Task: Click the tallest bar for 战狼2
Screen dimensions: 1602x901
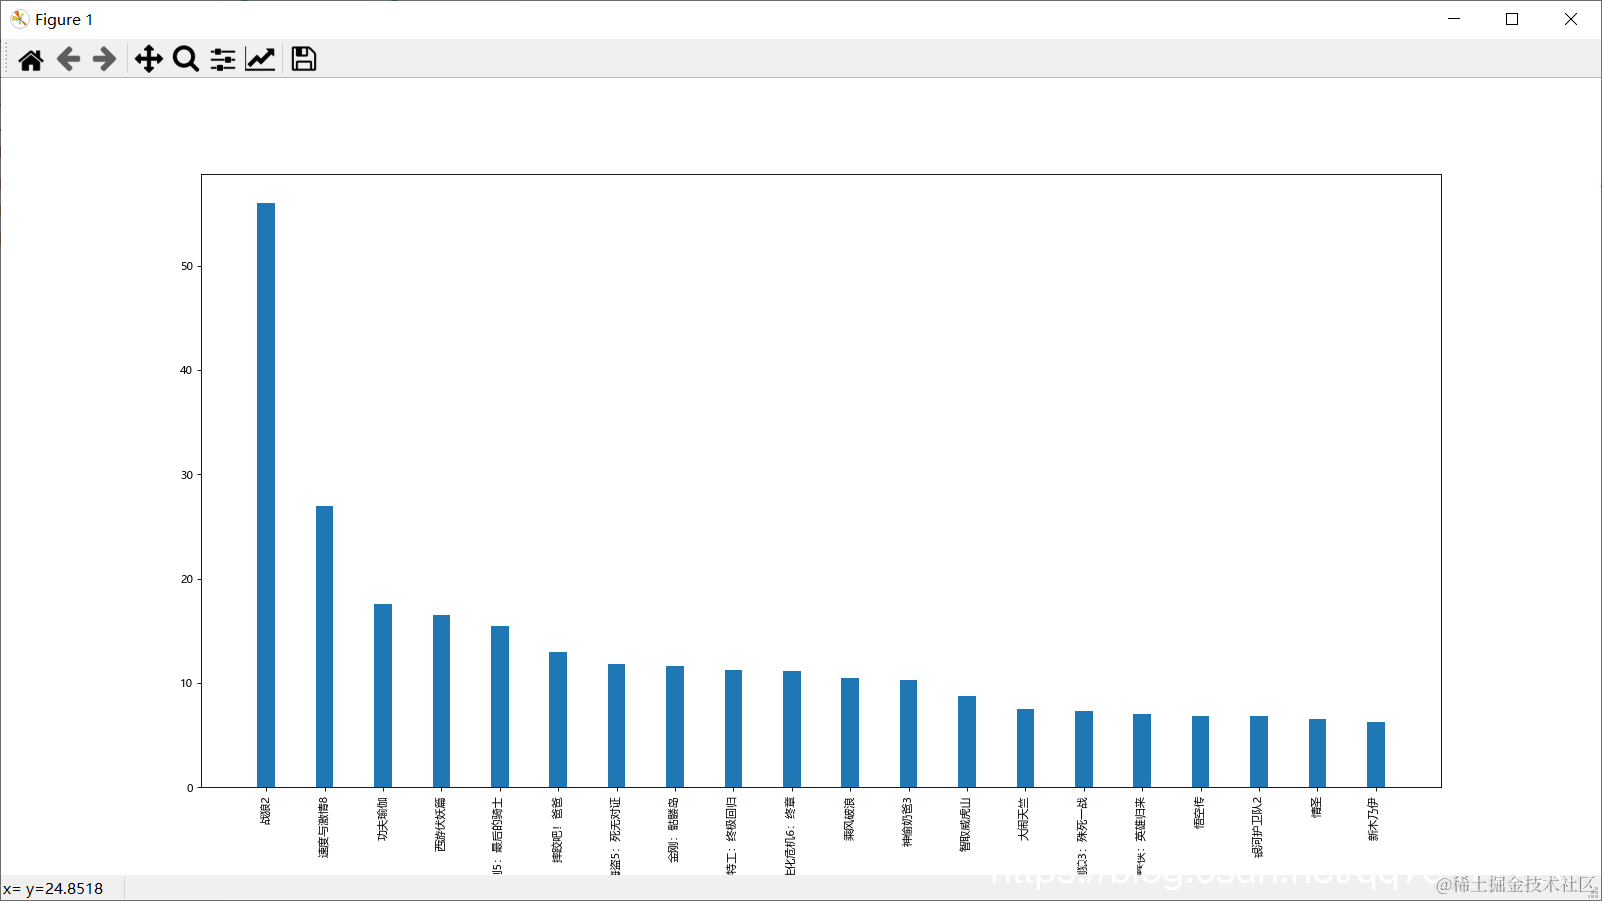Action: 266,495
